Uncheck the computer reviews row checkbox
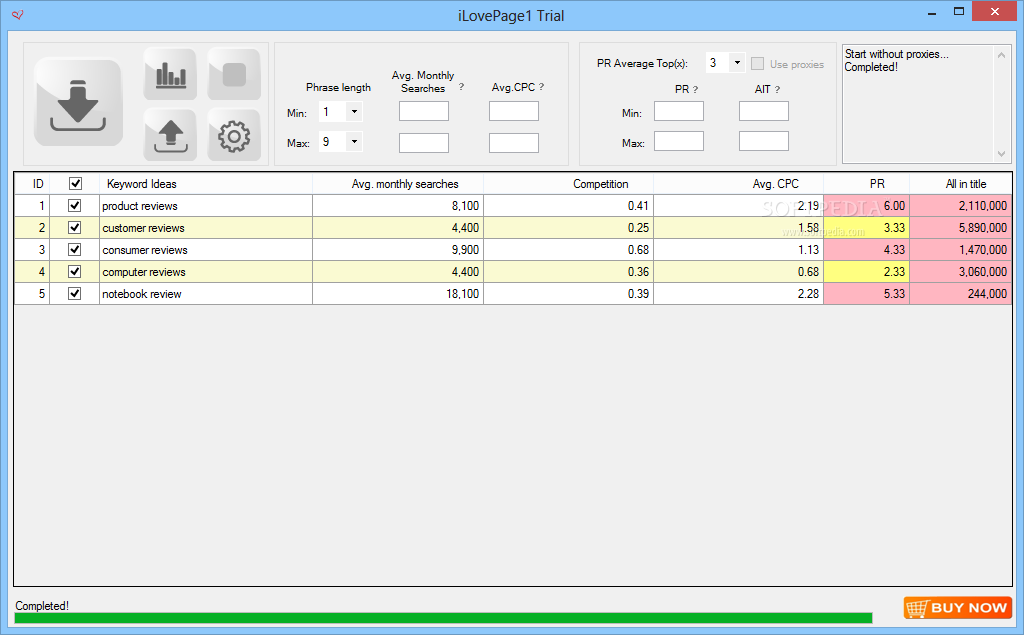1024x635 pixels. 74,271
